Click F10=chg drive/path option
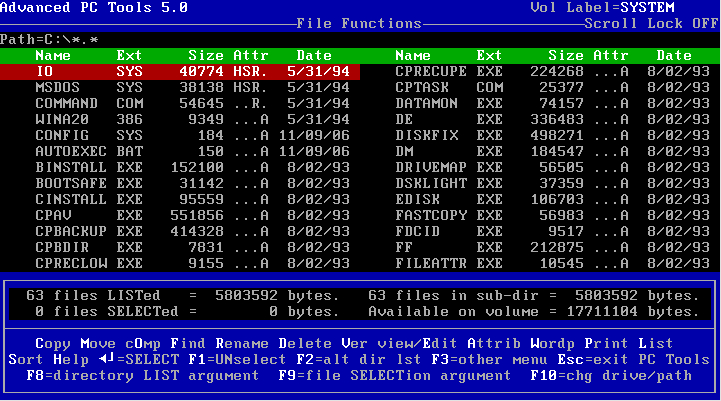Viewport: 721px width, 401px height. (611, 375)
